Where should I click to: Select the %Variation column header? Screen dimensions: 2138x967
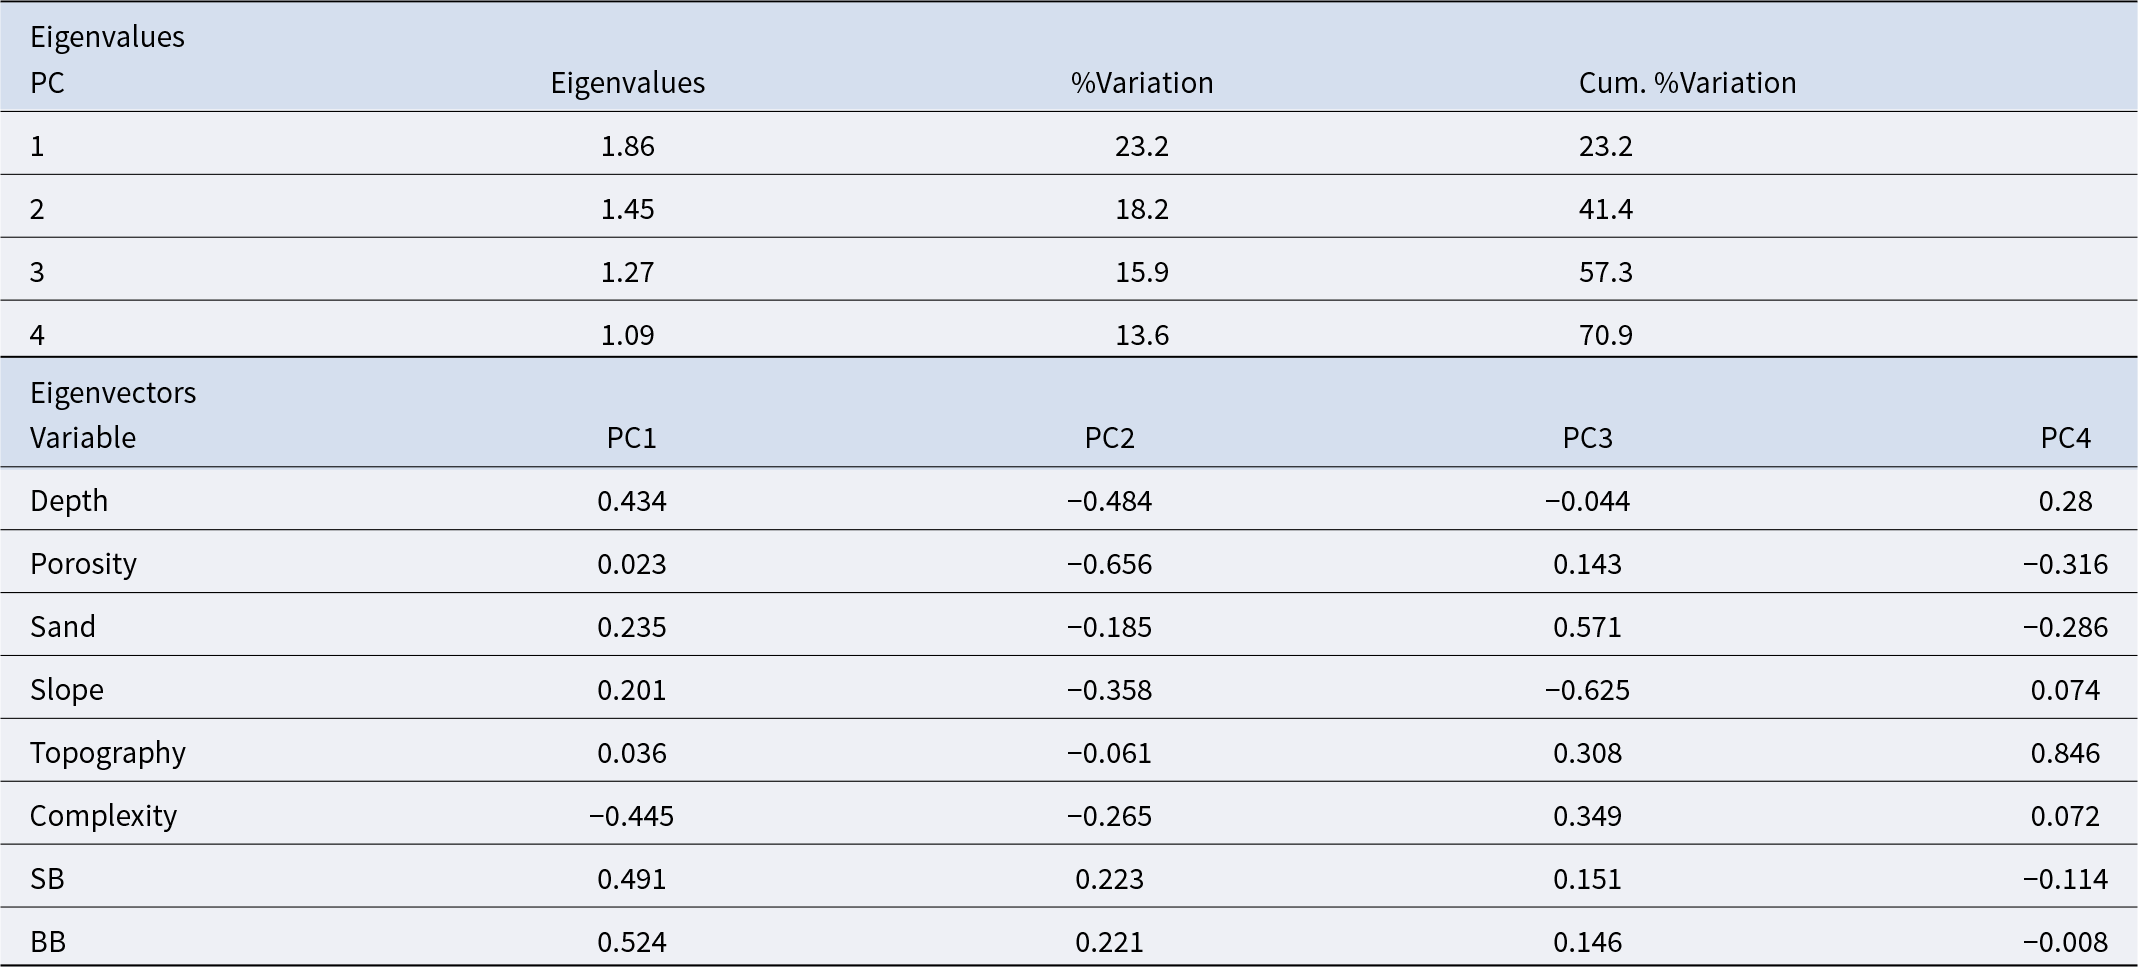click(1142, 83)
